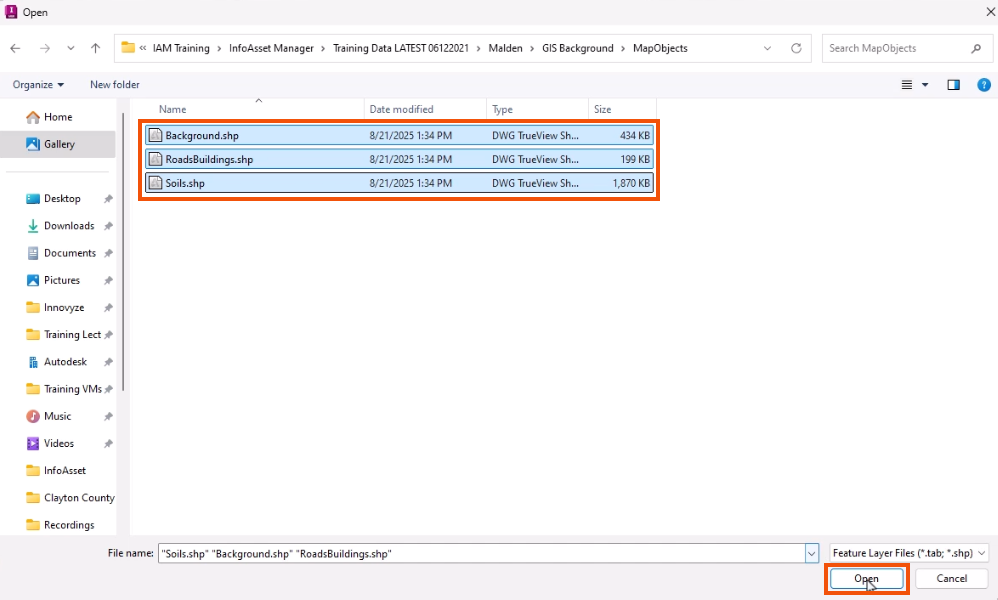Go up to the parent folder
The width and height of the screenshot is (998, 600).
[95, 47]
